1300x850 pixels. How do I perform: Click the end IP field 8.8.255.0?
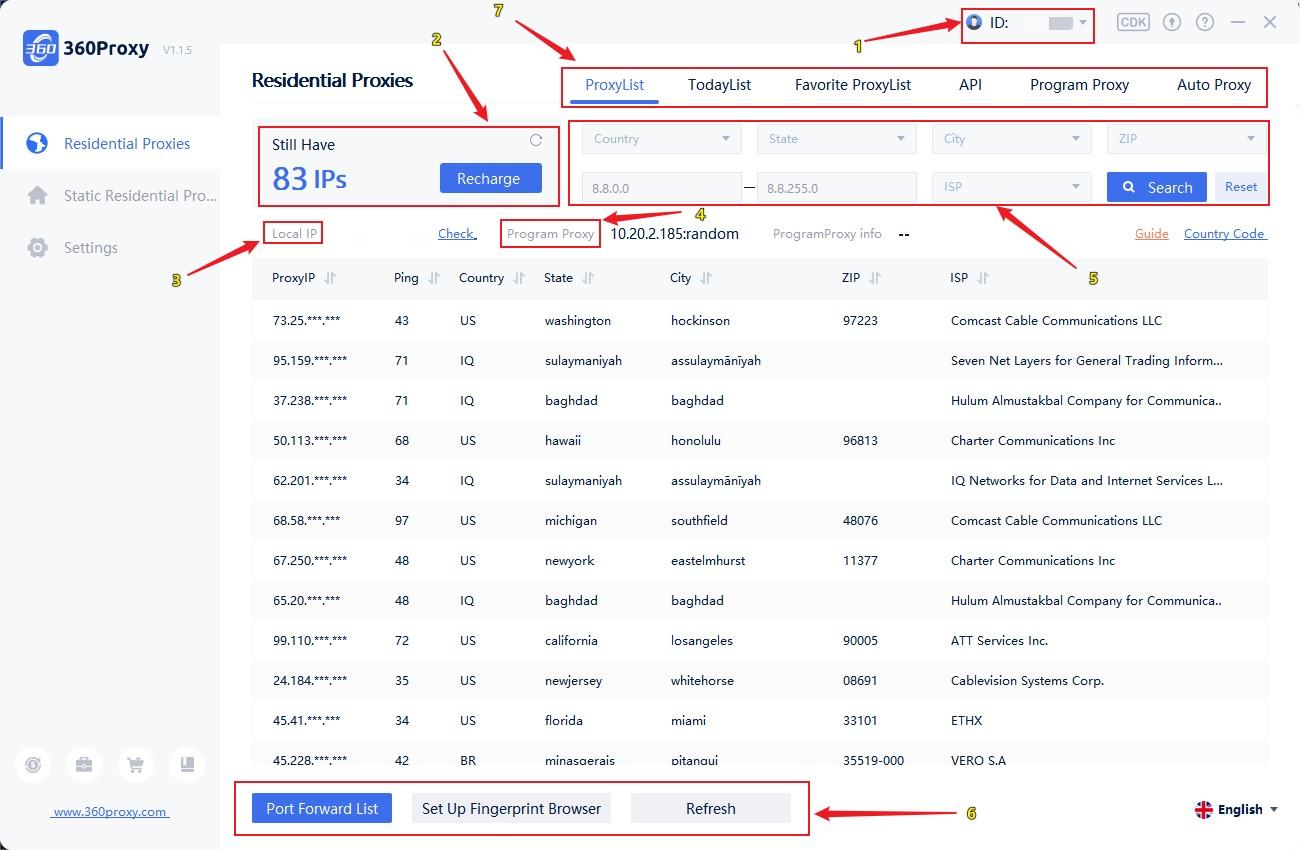(x=837, y=187)
